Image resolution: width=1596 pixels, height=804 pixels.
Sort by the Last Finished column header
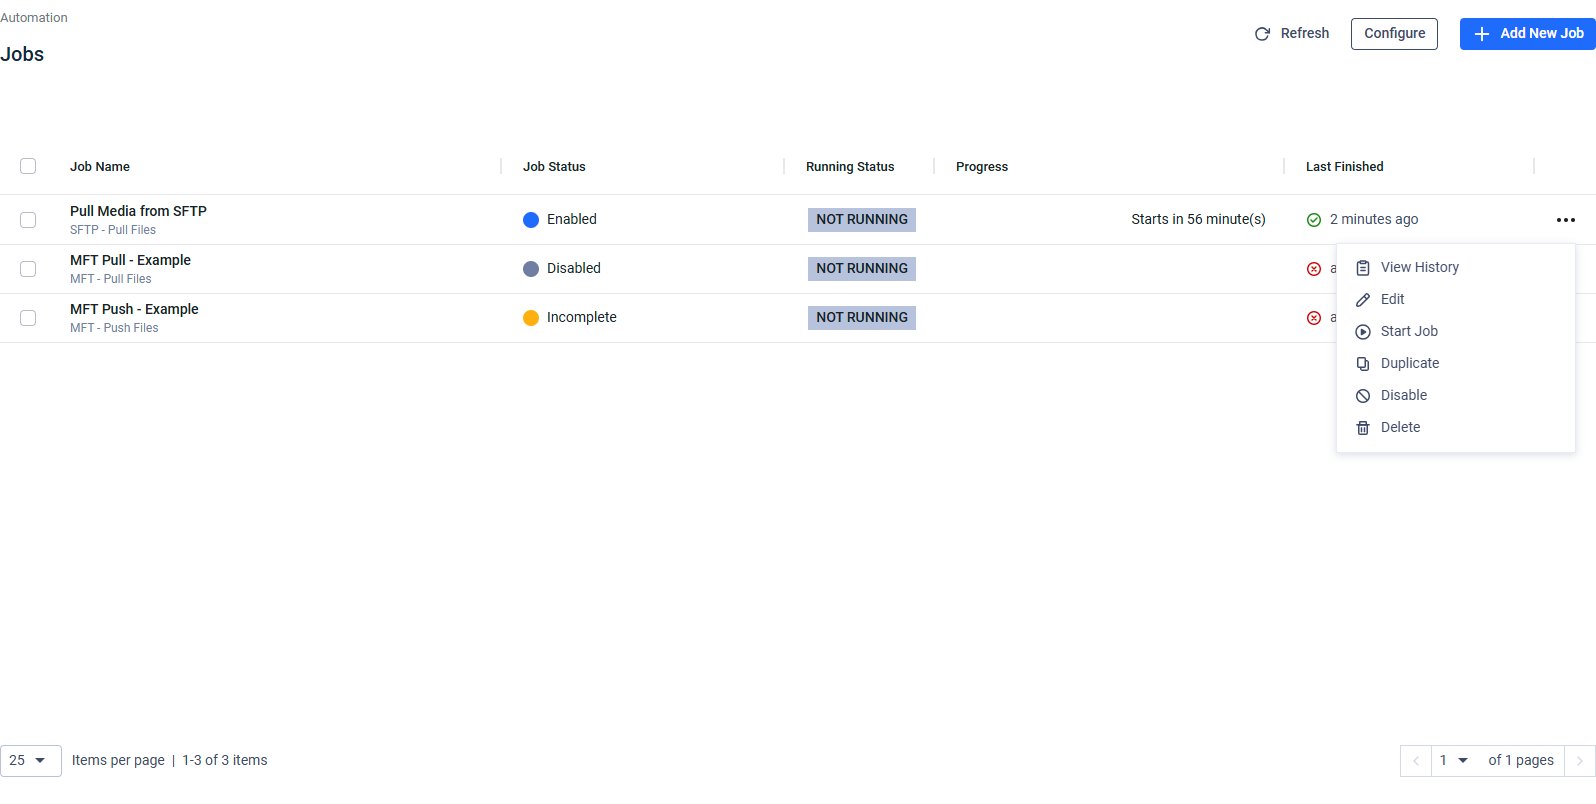coord(1344,167)
